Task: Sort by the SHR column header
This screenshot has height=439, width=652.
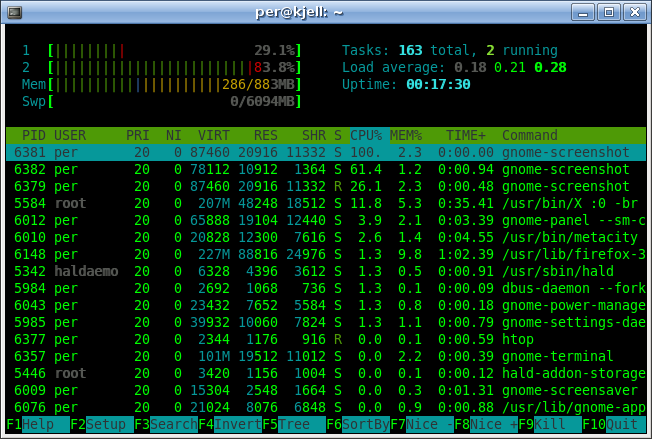Action: tap(314, 136)
